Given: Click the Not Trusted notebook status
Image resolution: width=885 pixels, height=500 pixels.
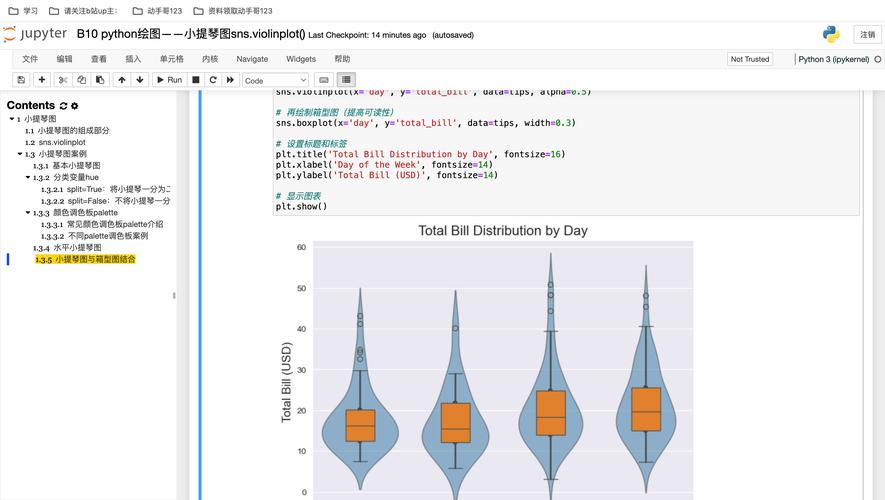Looking at the screenshot, I should (750, 59).
